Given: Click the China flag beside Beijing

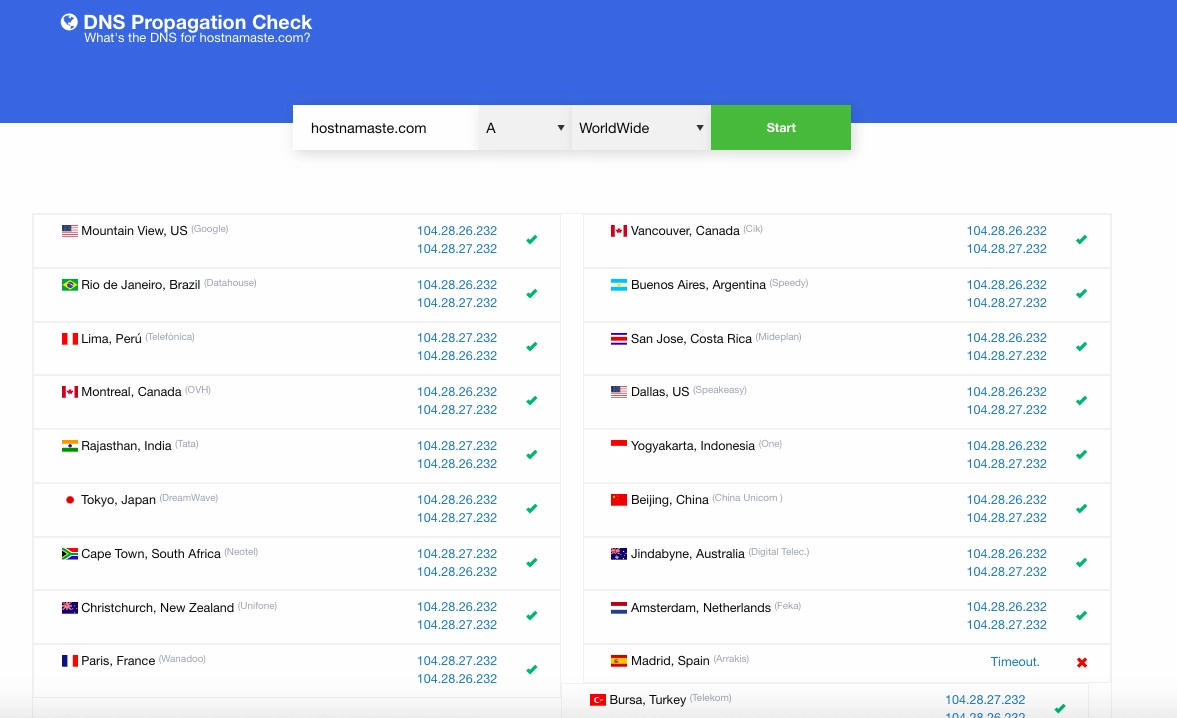Looking at the screenshot, I should coord(619,500).
